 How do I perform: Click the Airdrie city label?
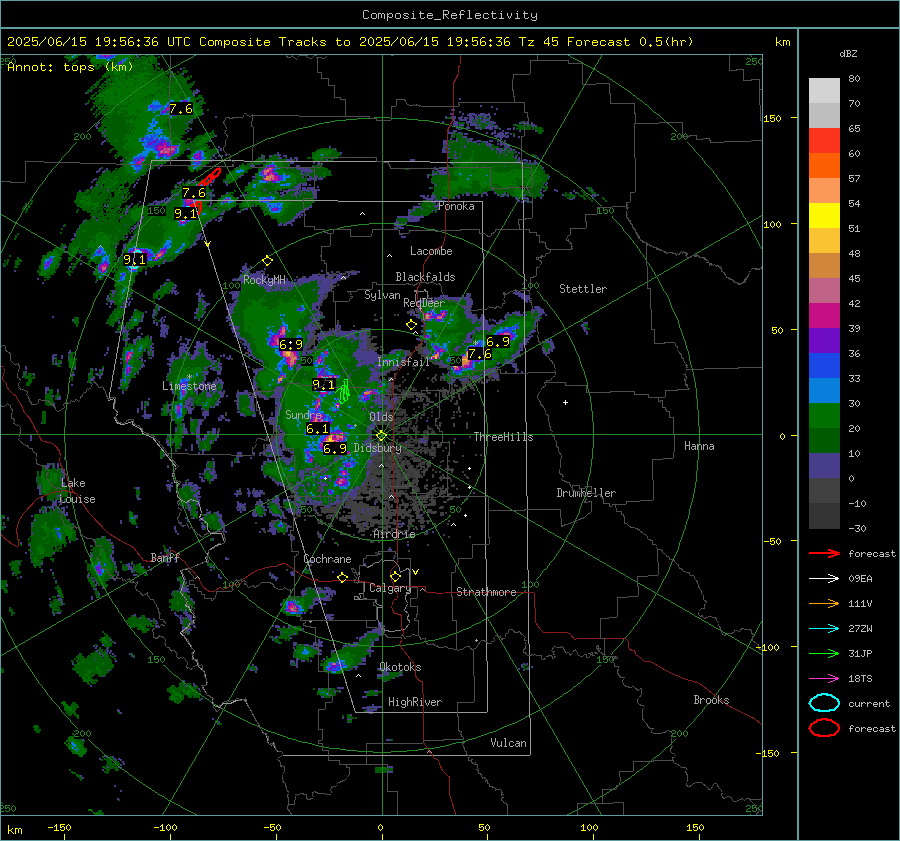[x=394, y=534]
